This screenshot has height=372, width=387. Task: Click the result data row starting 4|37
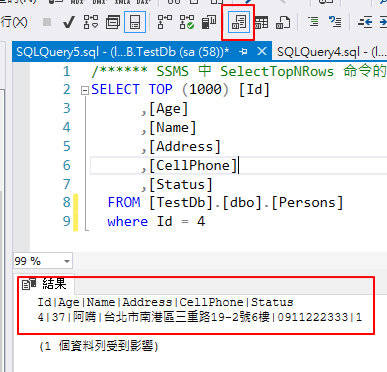(200, 317)
